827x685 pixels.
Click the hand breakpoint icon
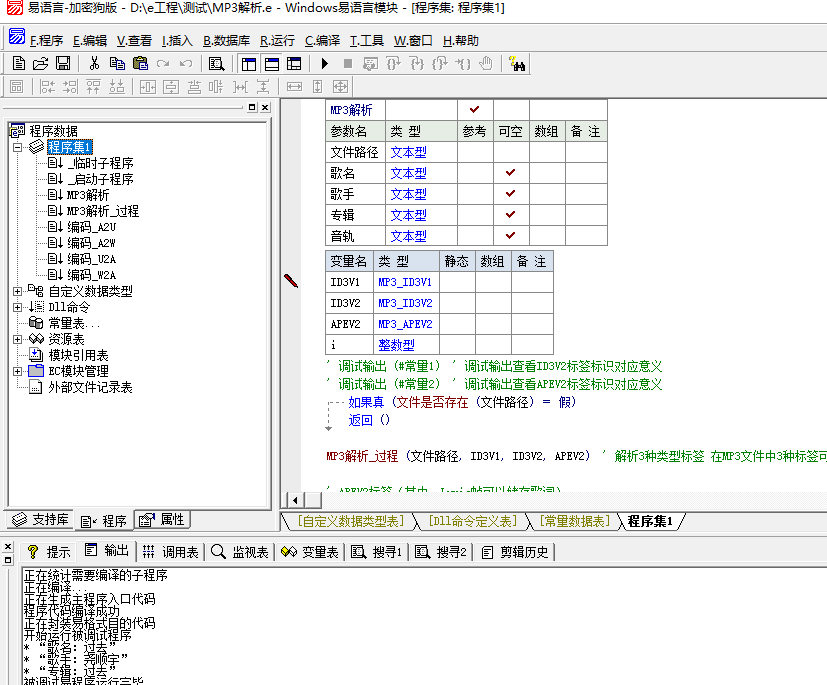tap(485, 64)
